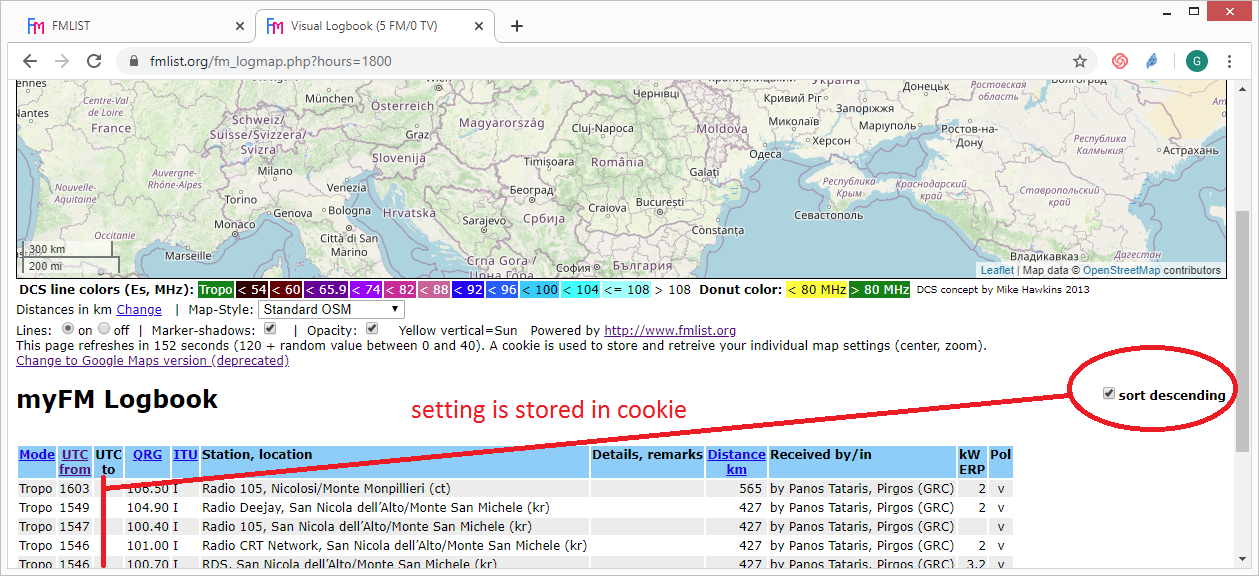The height and width of the screenshot is (576, 1259).
Task: Toggle Marker-shadows checkbox
Action: (x=271, y=329)
